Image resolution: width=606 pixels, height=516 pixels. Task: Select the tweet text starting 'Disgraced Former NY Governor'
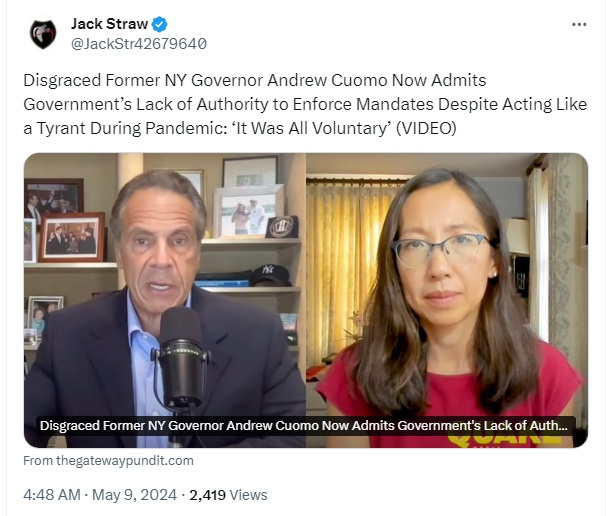pyautogui.click(x=305, y=104)
